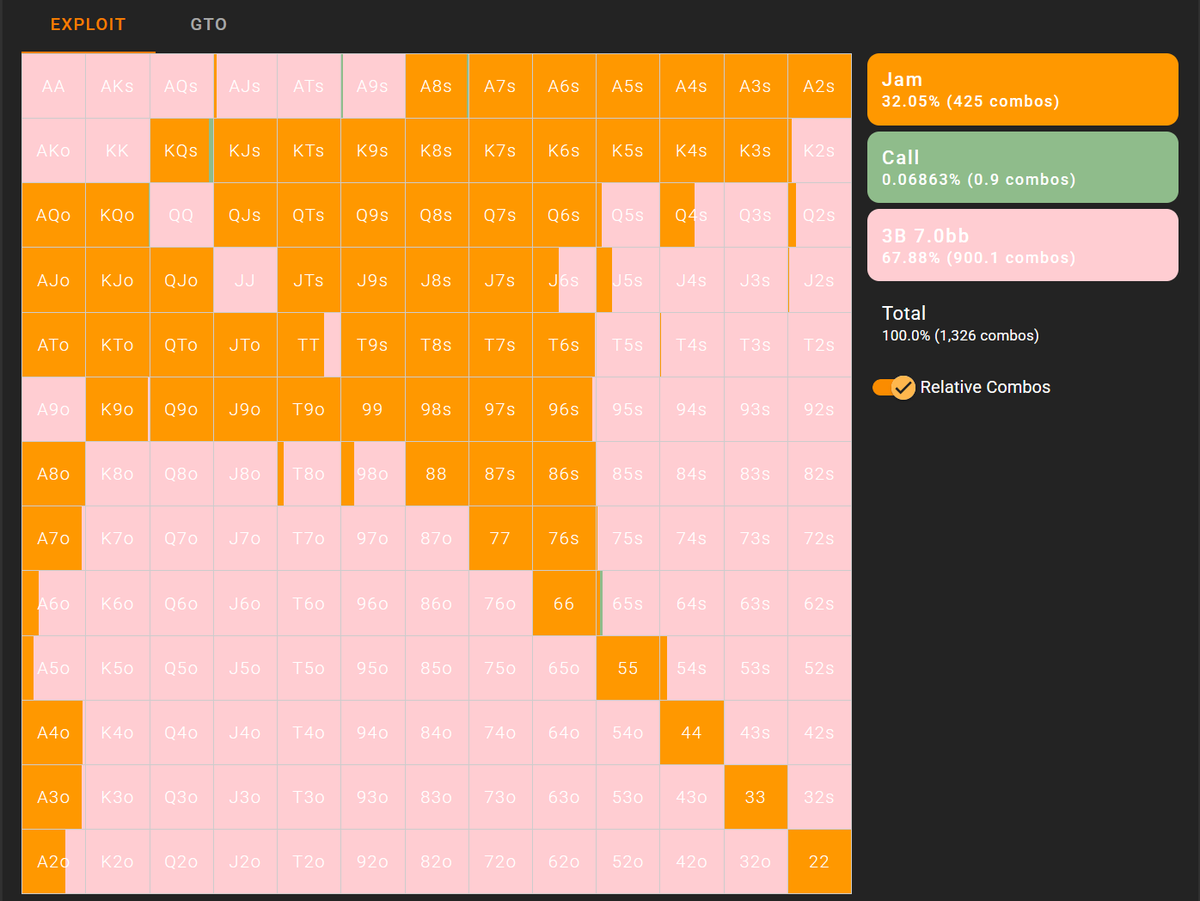The image size is (1200, 901).
Task: Choose the 54s hand cell
Action: click(x=691, y=668)
